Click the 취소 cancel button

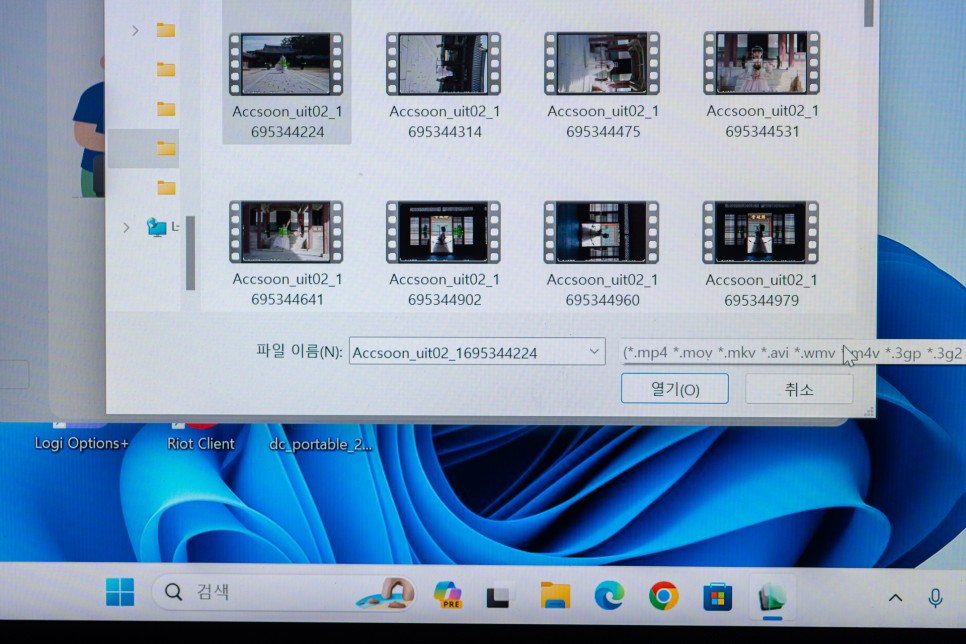799,389
